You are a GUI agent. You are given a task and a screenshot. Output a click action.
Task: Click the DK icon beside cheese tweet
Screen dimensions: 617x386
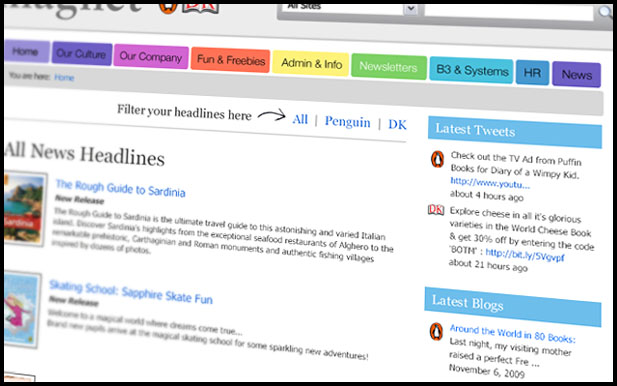(x=436, y=210)
